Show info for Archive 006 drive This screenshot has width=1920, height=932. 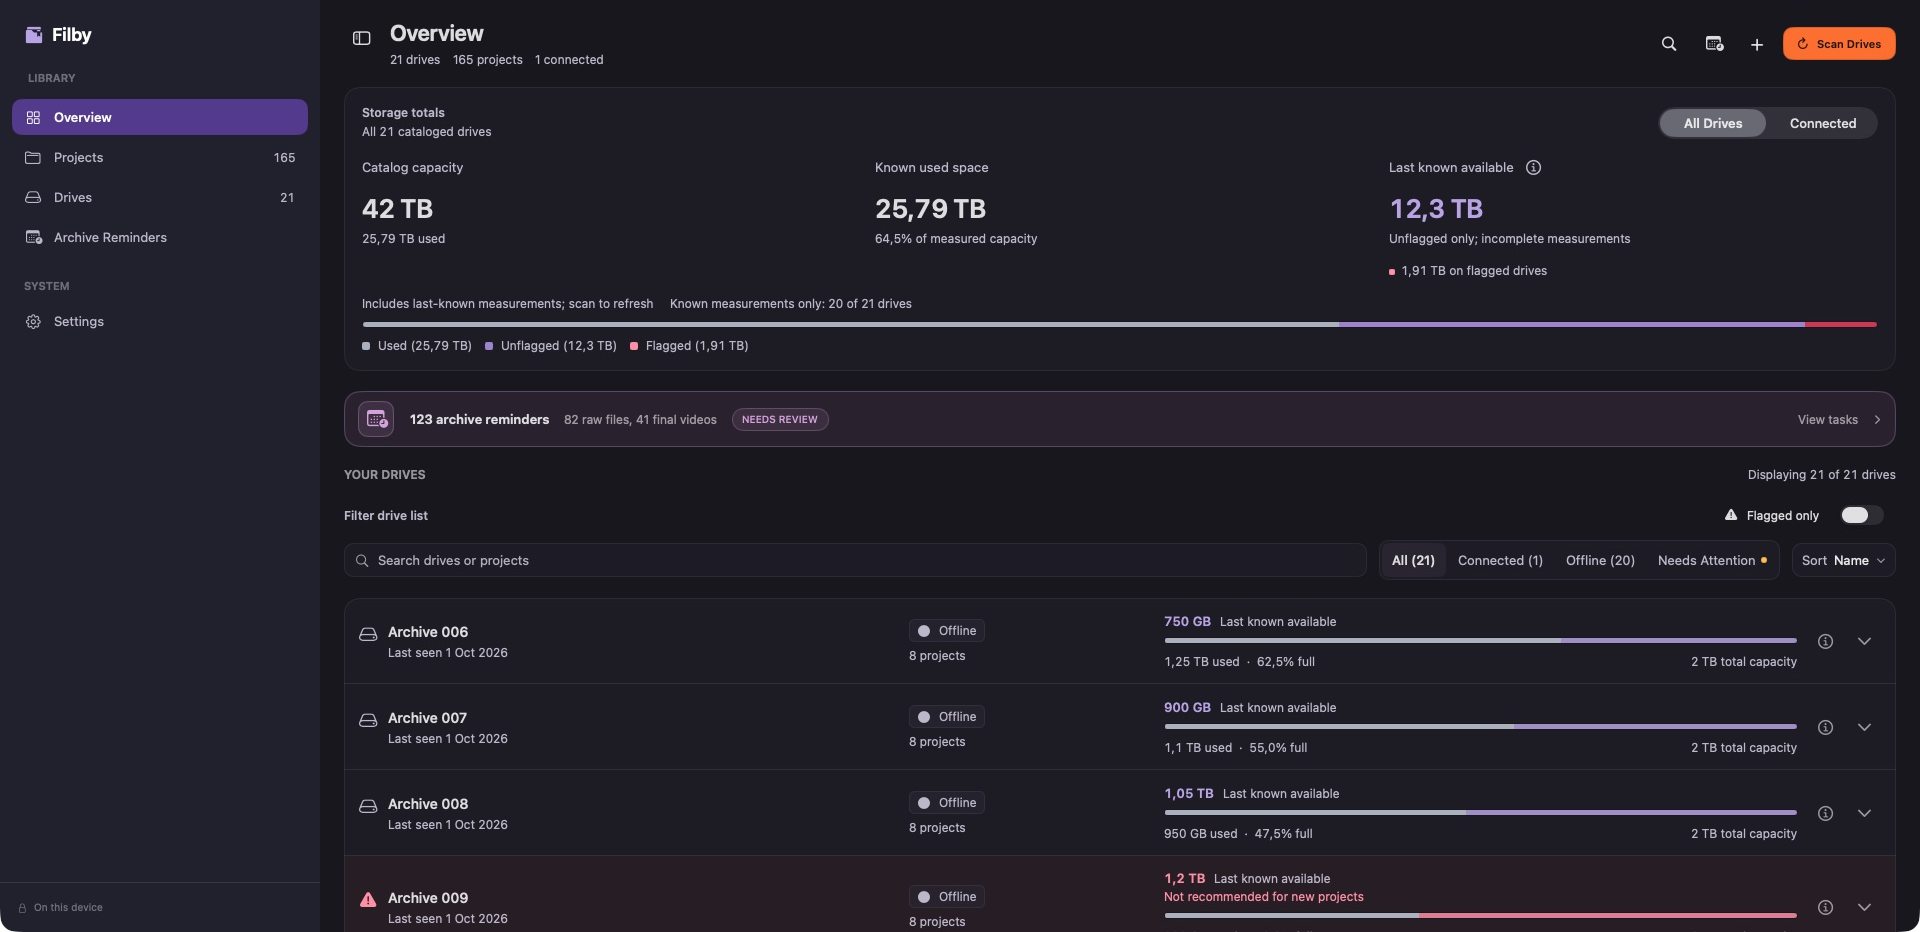click(x=1825, y=641)
